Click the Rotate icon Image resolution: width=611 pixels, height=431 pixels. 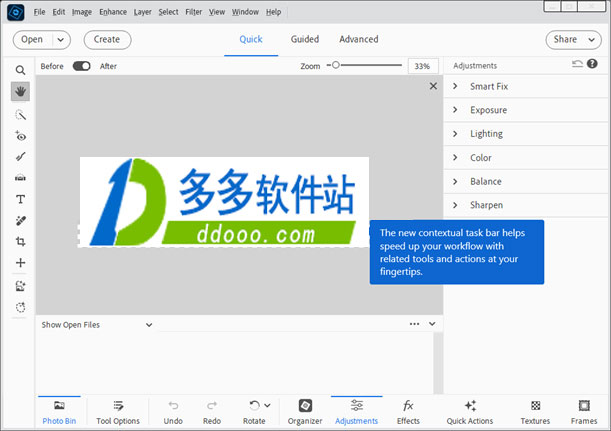(x=254, y=406)
